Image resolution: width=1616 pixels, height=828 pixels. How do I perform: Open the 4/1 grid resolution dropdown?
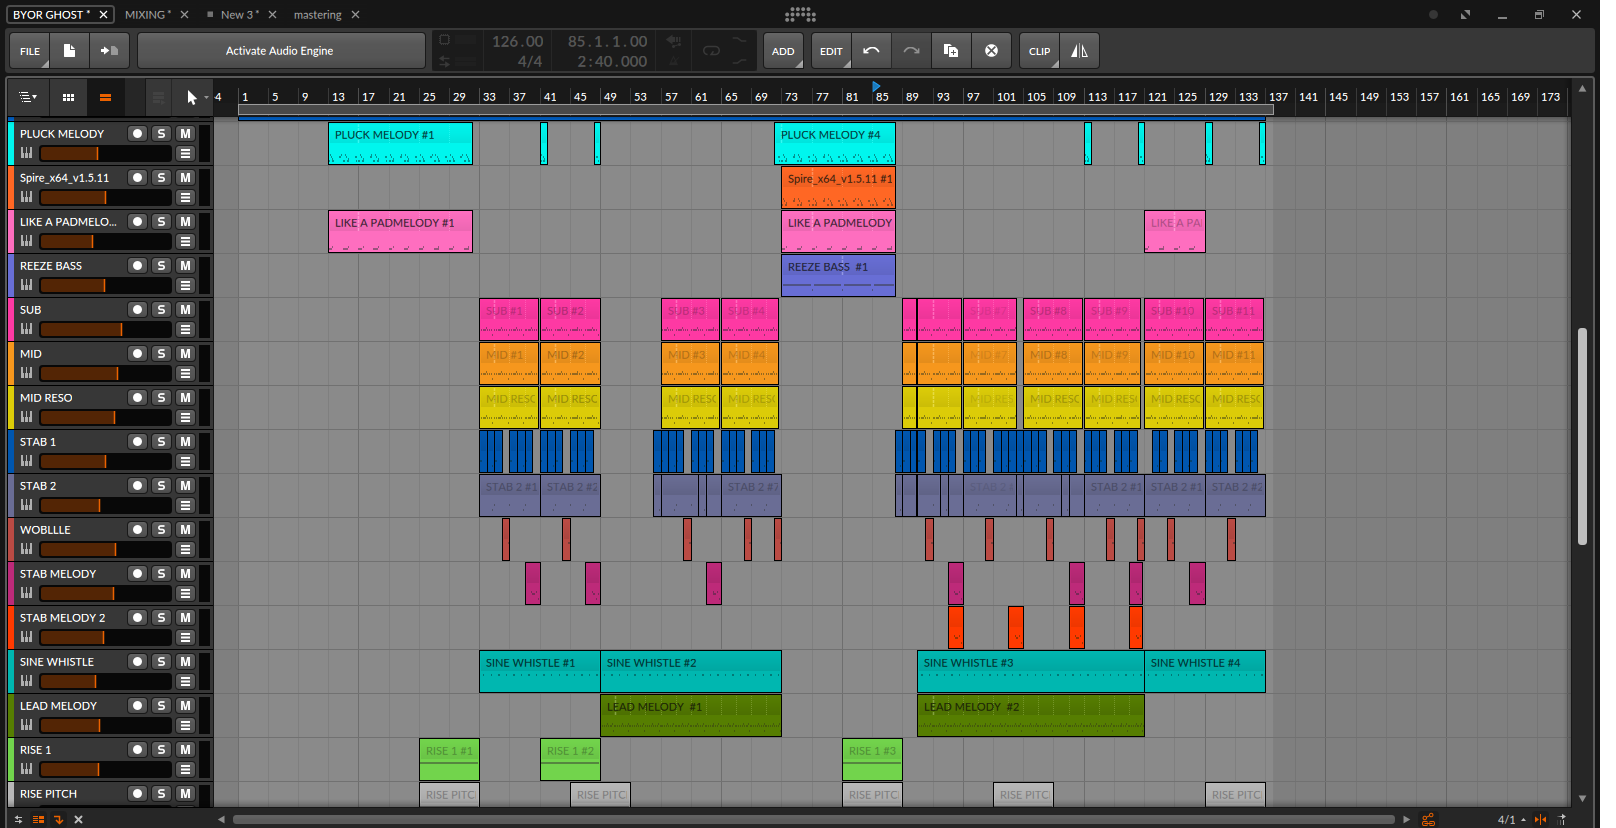point(1511,820)
